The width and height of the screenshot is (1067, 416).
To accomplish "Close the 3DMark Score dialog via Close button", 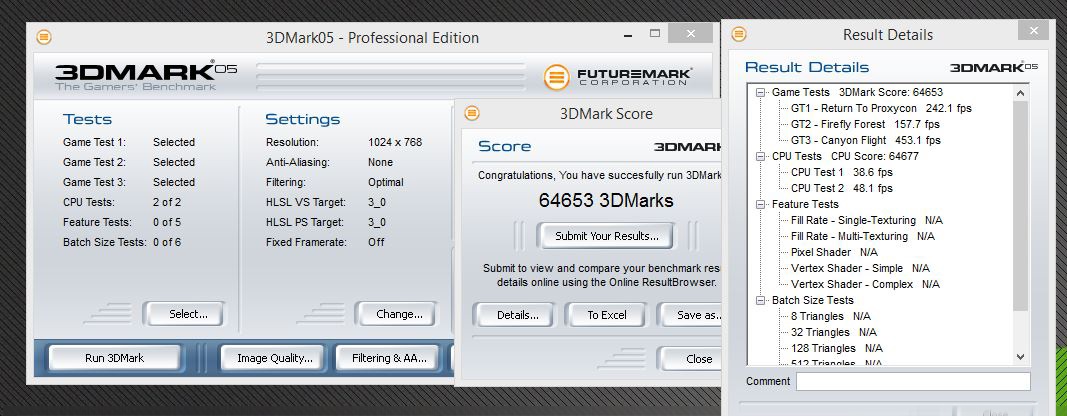I will pos(691,359).
